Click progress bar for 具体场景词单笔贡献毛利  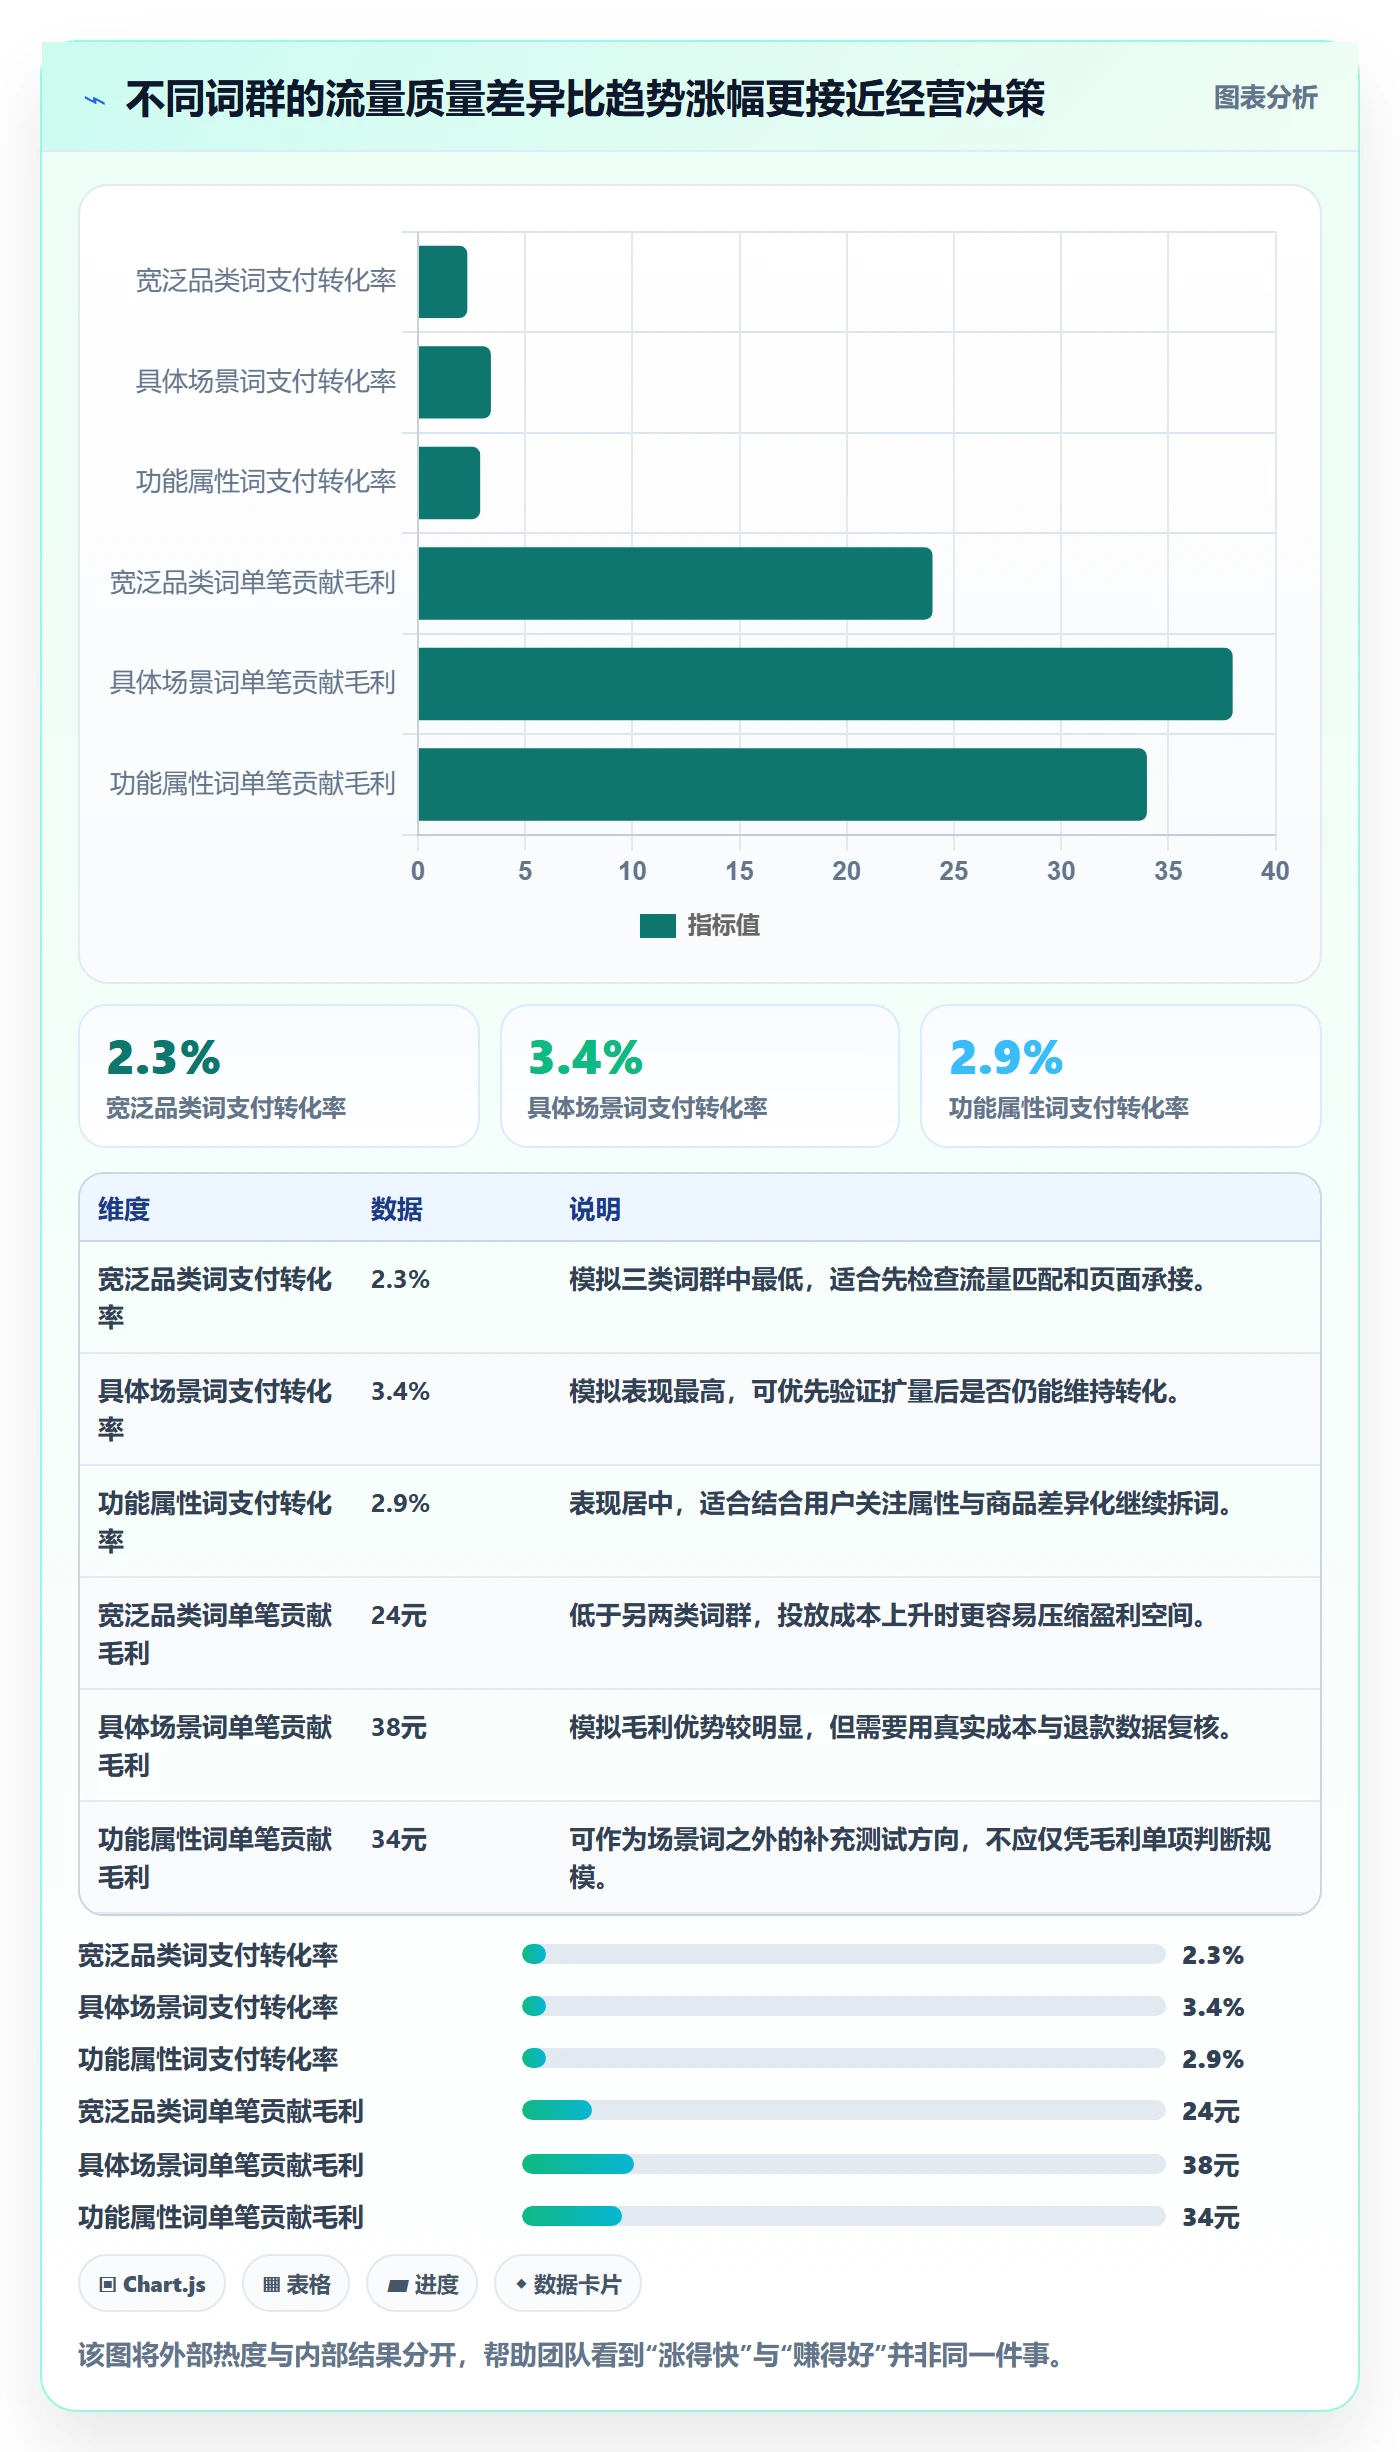click(843, 2164)
